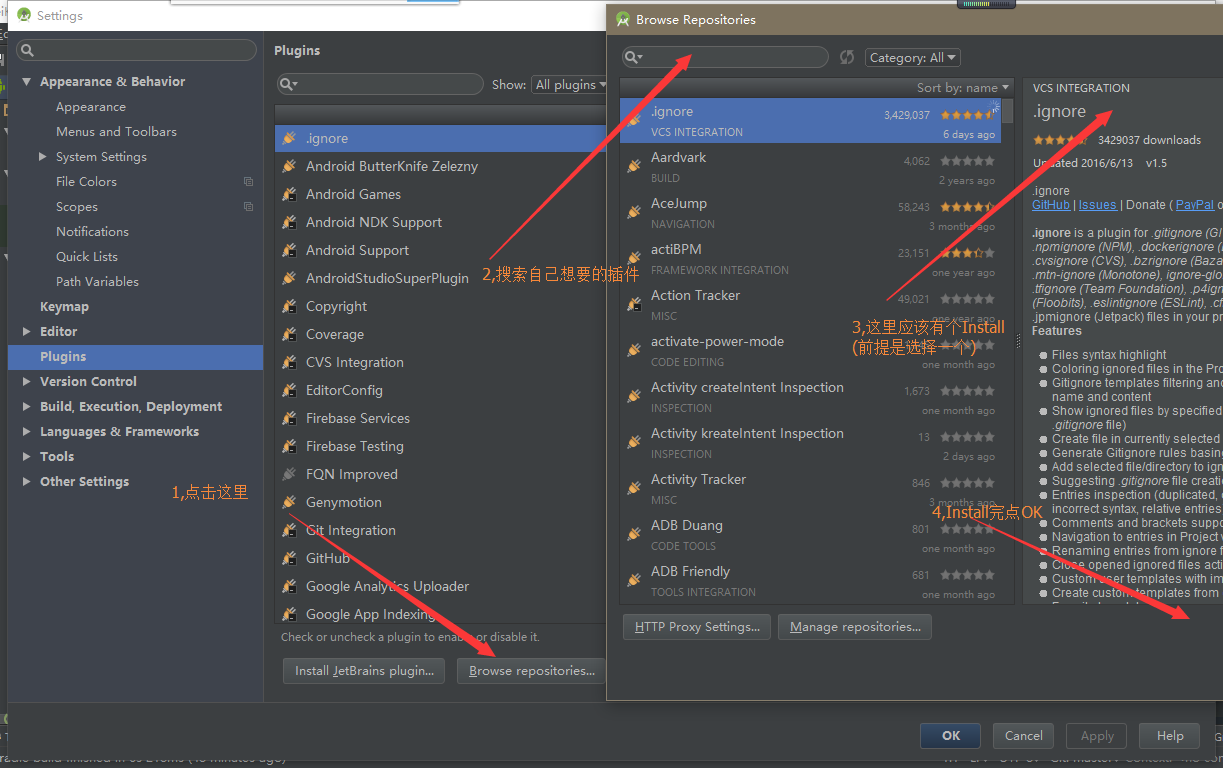Image resolution: width=1223 pixels, height=768 pixels.
Task: Open the Category: All dropdown
Action: [913, 58]
